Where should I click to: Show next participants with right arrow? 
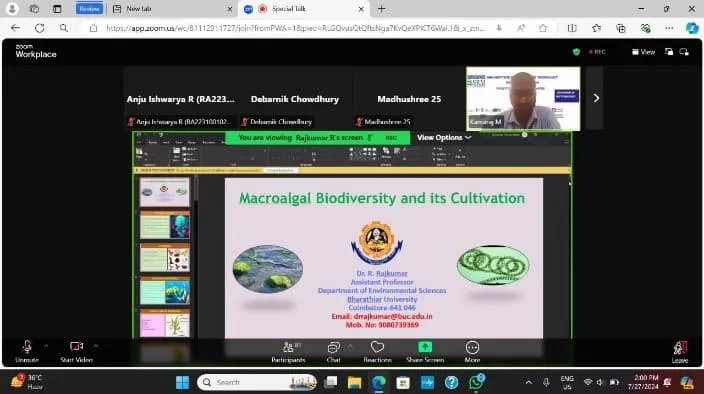pos(596,98)
